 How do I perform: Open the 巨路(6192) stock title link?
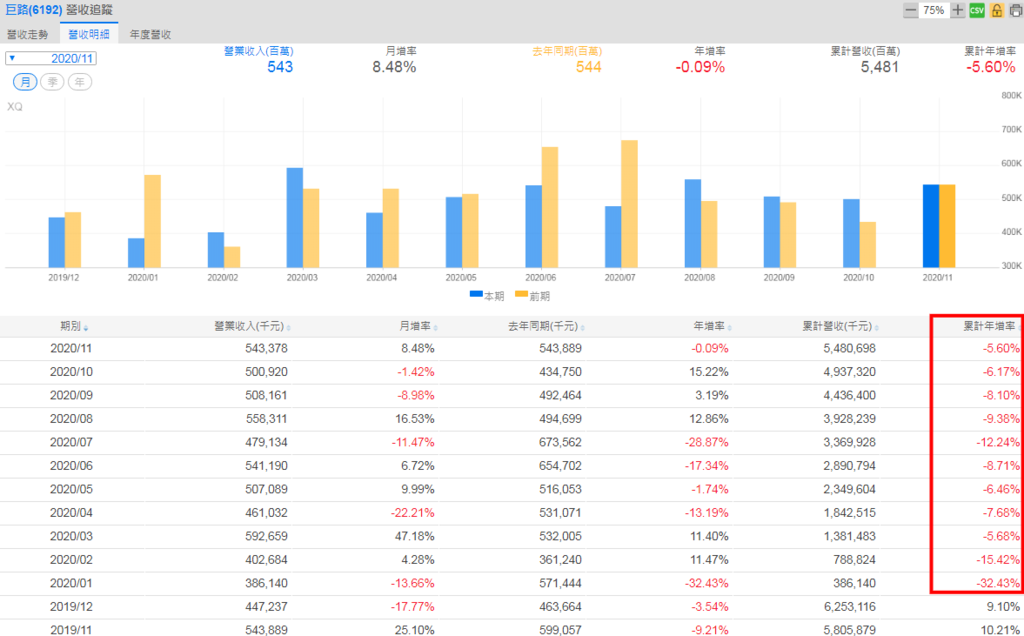34,10
